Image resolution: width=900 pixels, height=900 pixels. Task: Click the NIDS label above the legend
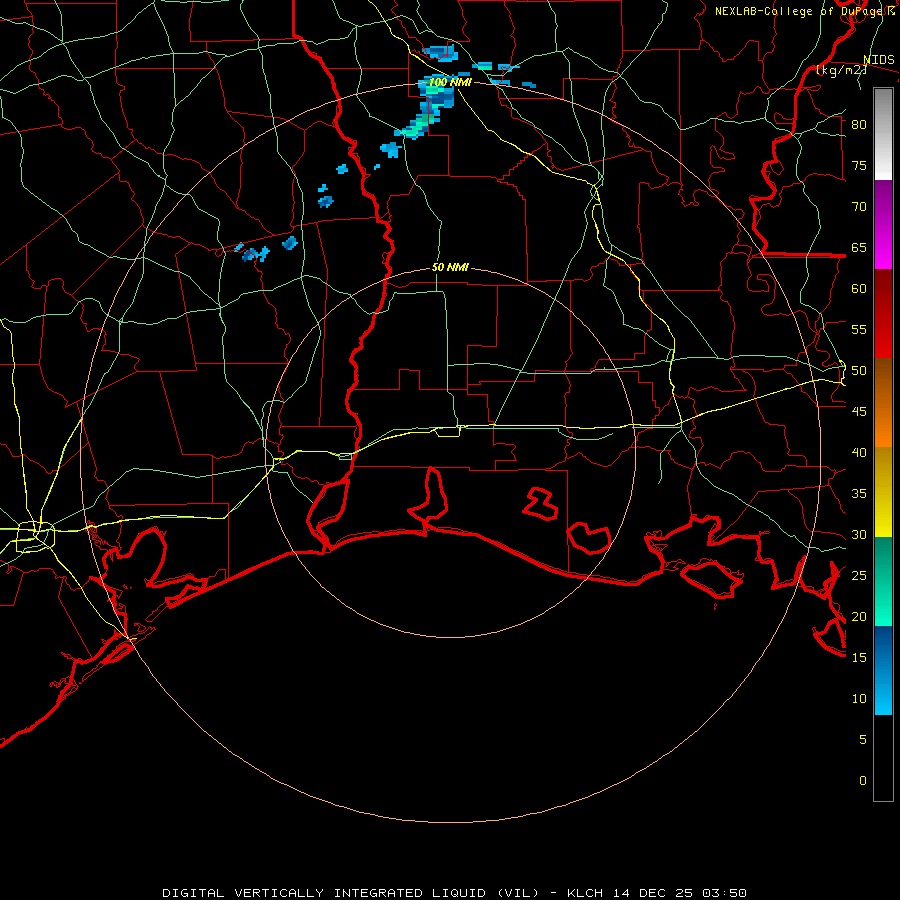click(x=878, y=60)
